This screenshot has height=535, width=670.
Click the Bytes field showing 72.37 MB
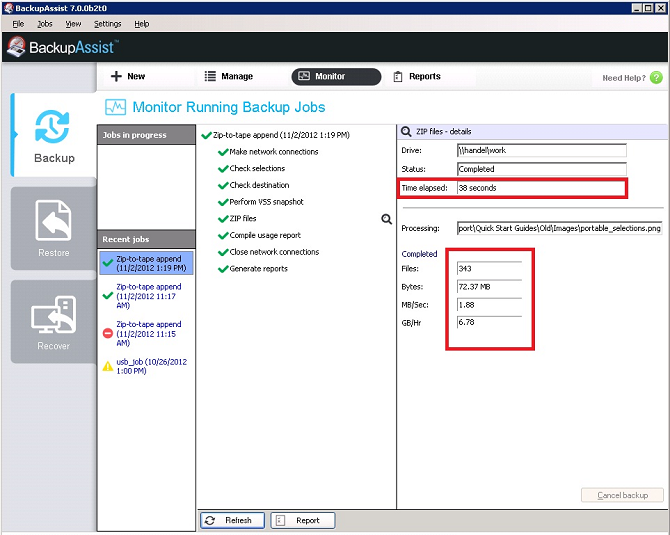click(x=489, y=286)
